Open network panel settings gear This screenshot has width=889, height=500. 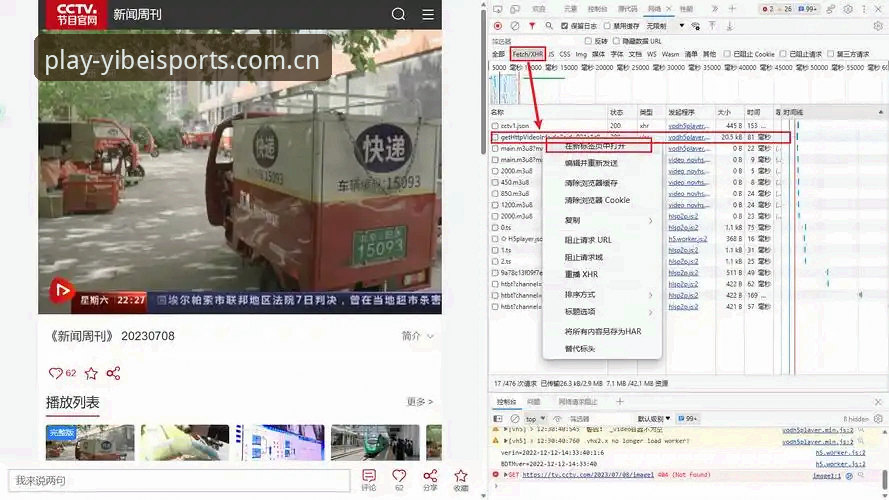point(878,26)
